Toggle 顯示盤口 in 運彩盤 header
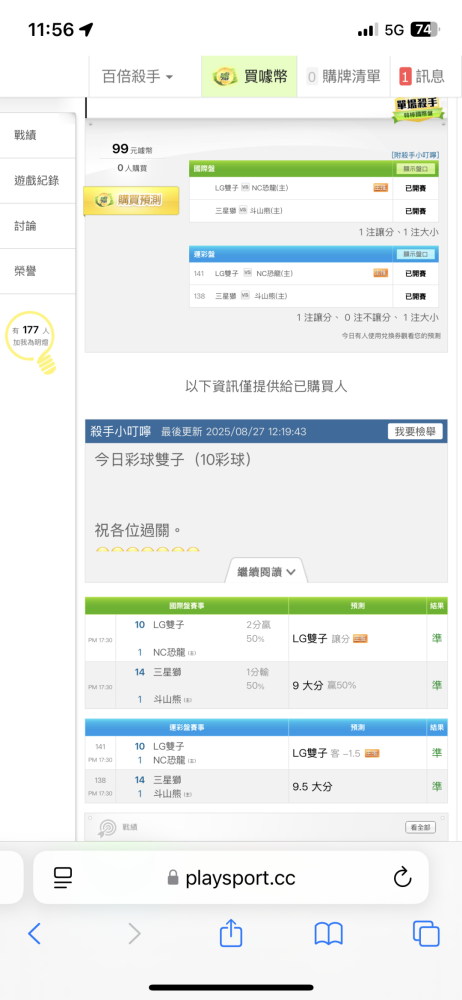The width and height of the screenshot is (462, 1000). click(x=415, y=254)
